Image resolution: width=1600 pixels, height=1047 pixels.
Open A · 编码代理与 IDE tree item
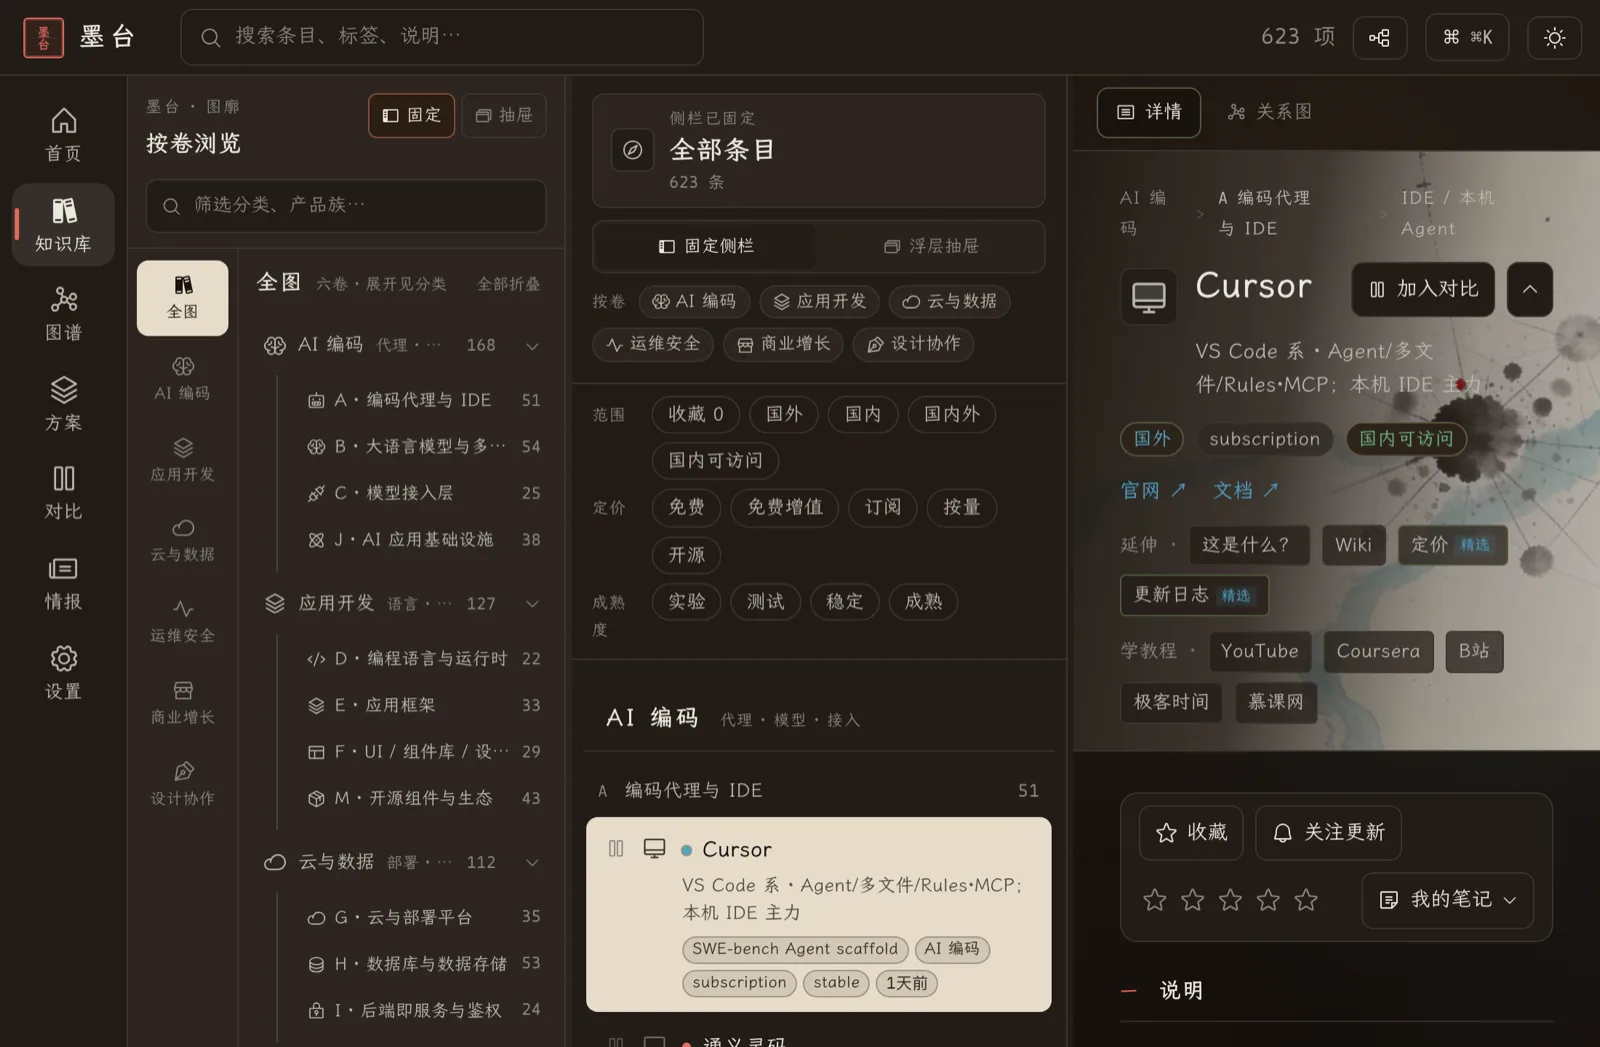pos(422,400)
